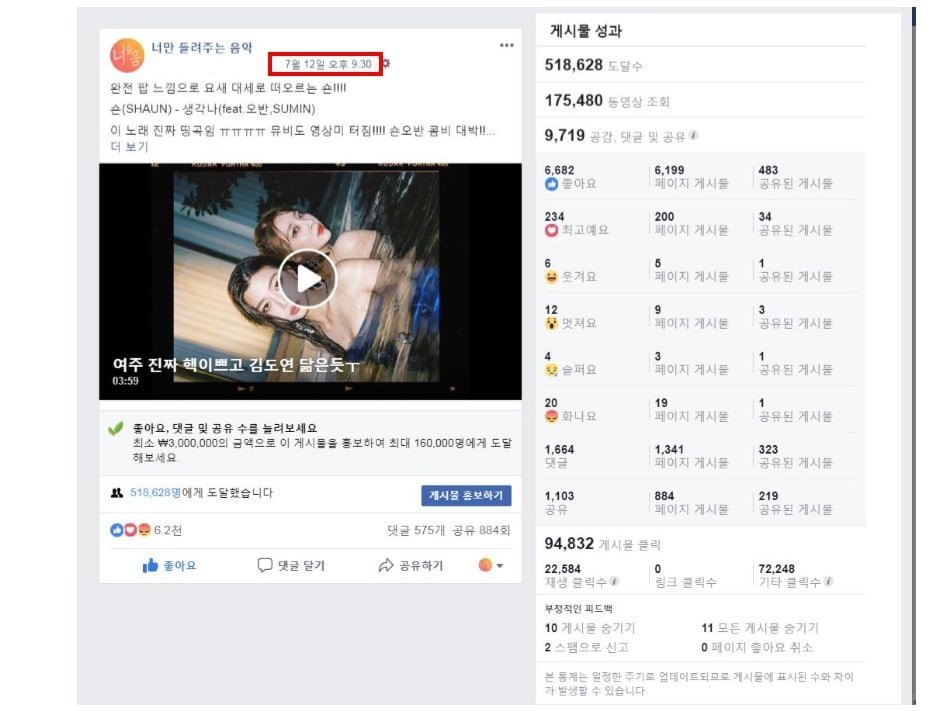This screenshot has height=711, width=944.
Task: Click the gear icon beside the post timestamp
Action: click(387, 63)
